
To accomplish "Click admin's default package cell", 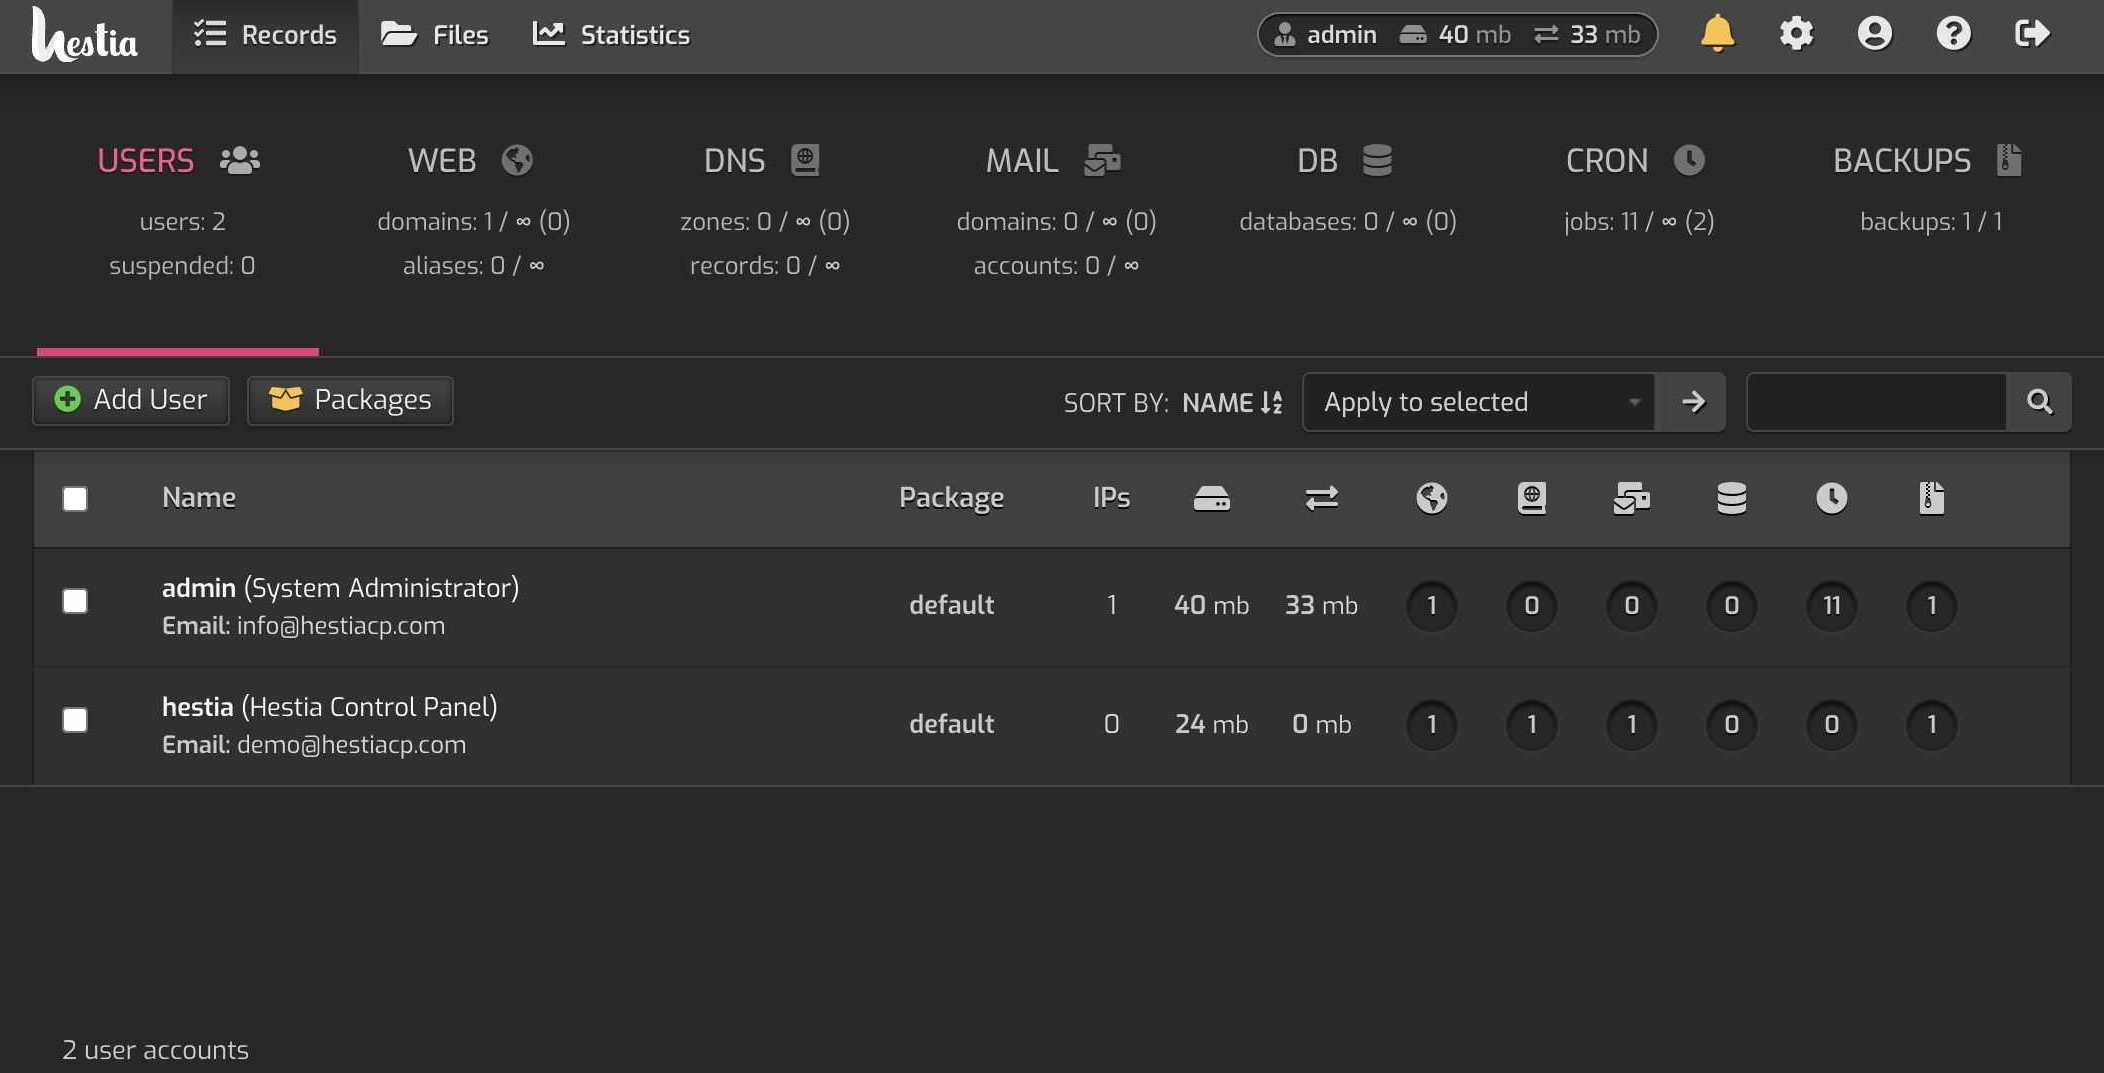I will pyautogui.click(x=951, y=605).
